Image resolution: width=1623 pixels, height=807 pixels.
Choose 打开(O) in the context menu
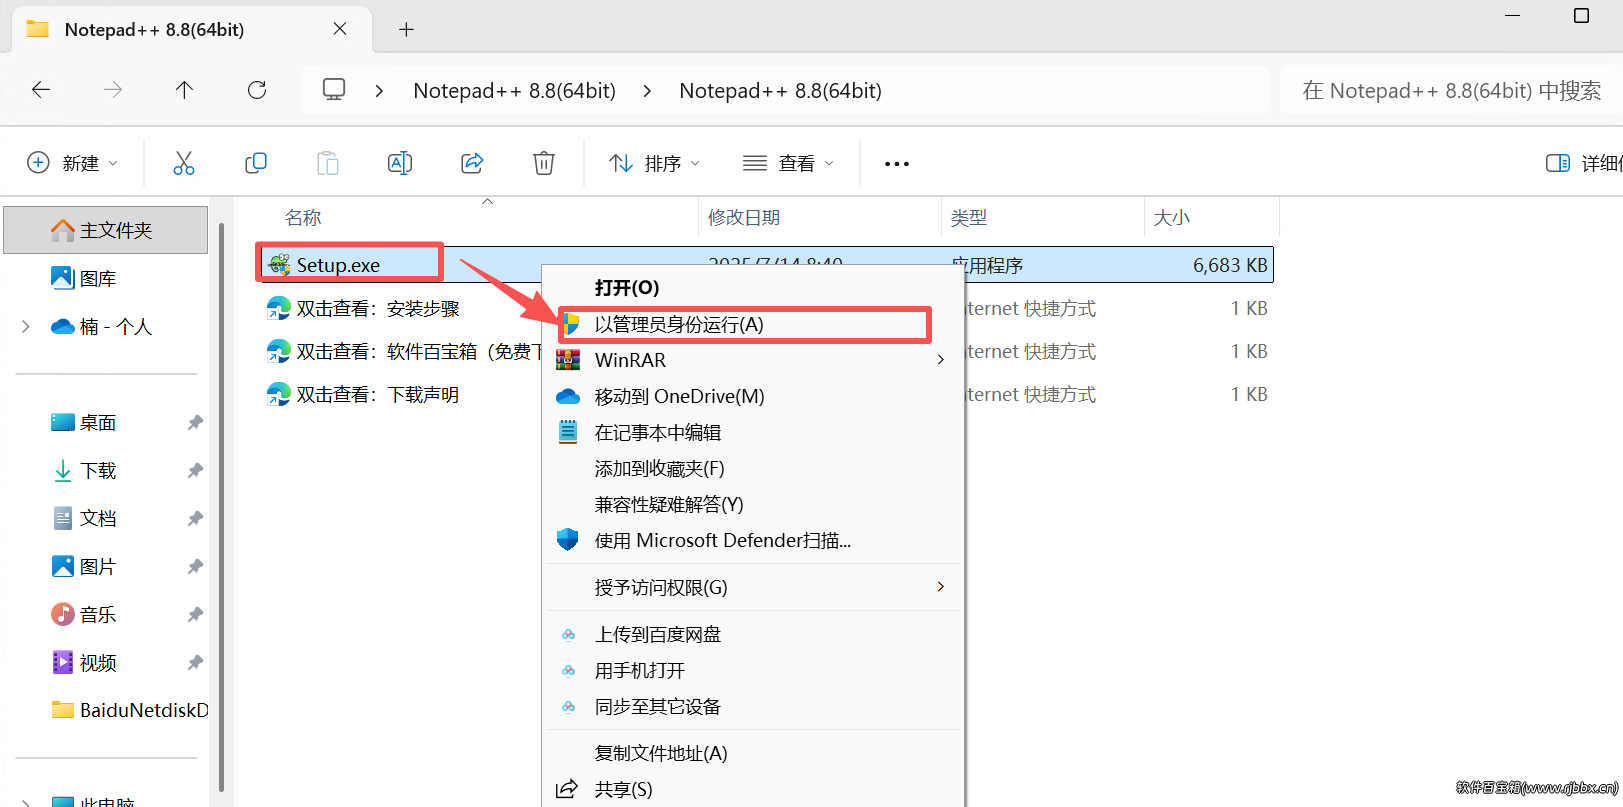[754, 288]
